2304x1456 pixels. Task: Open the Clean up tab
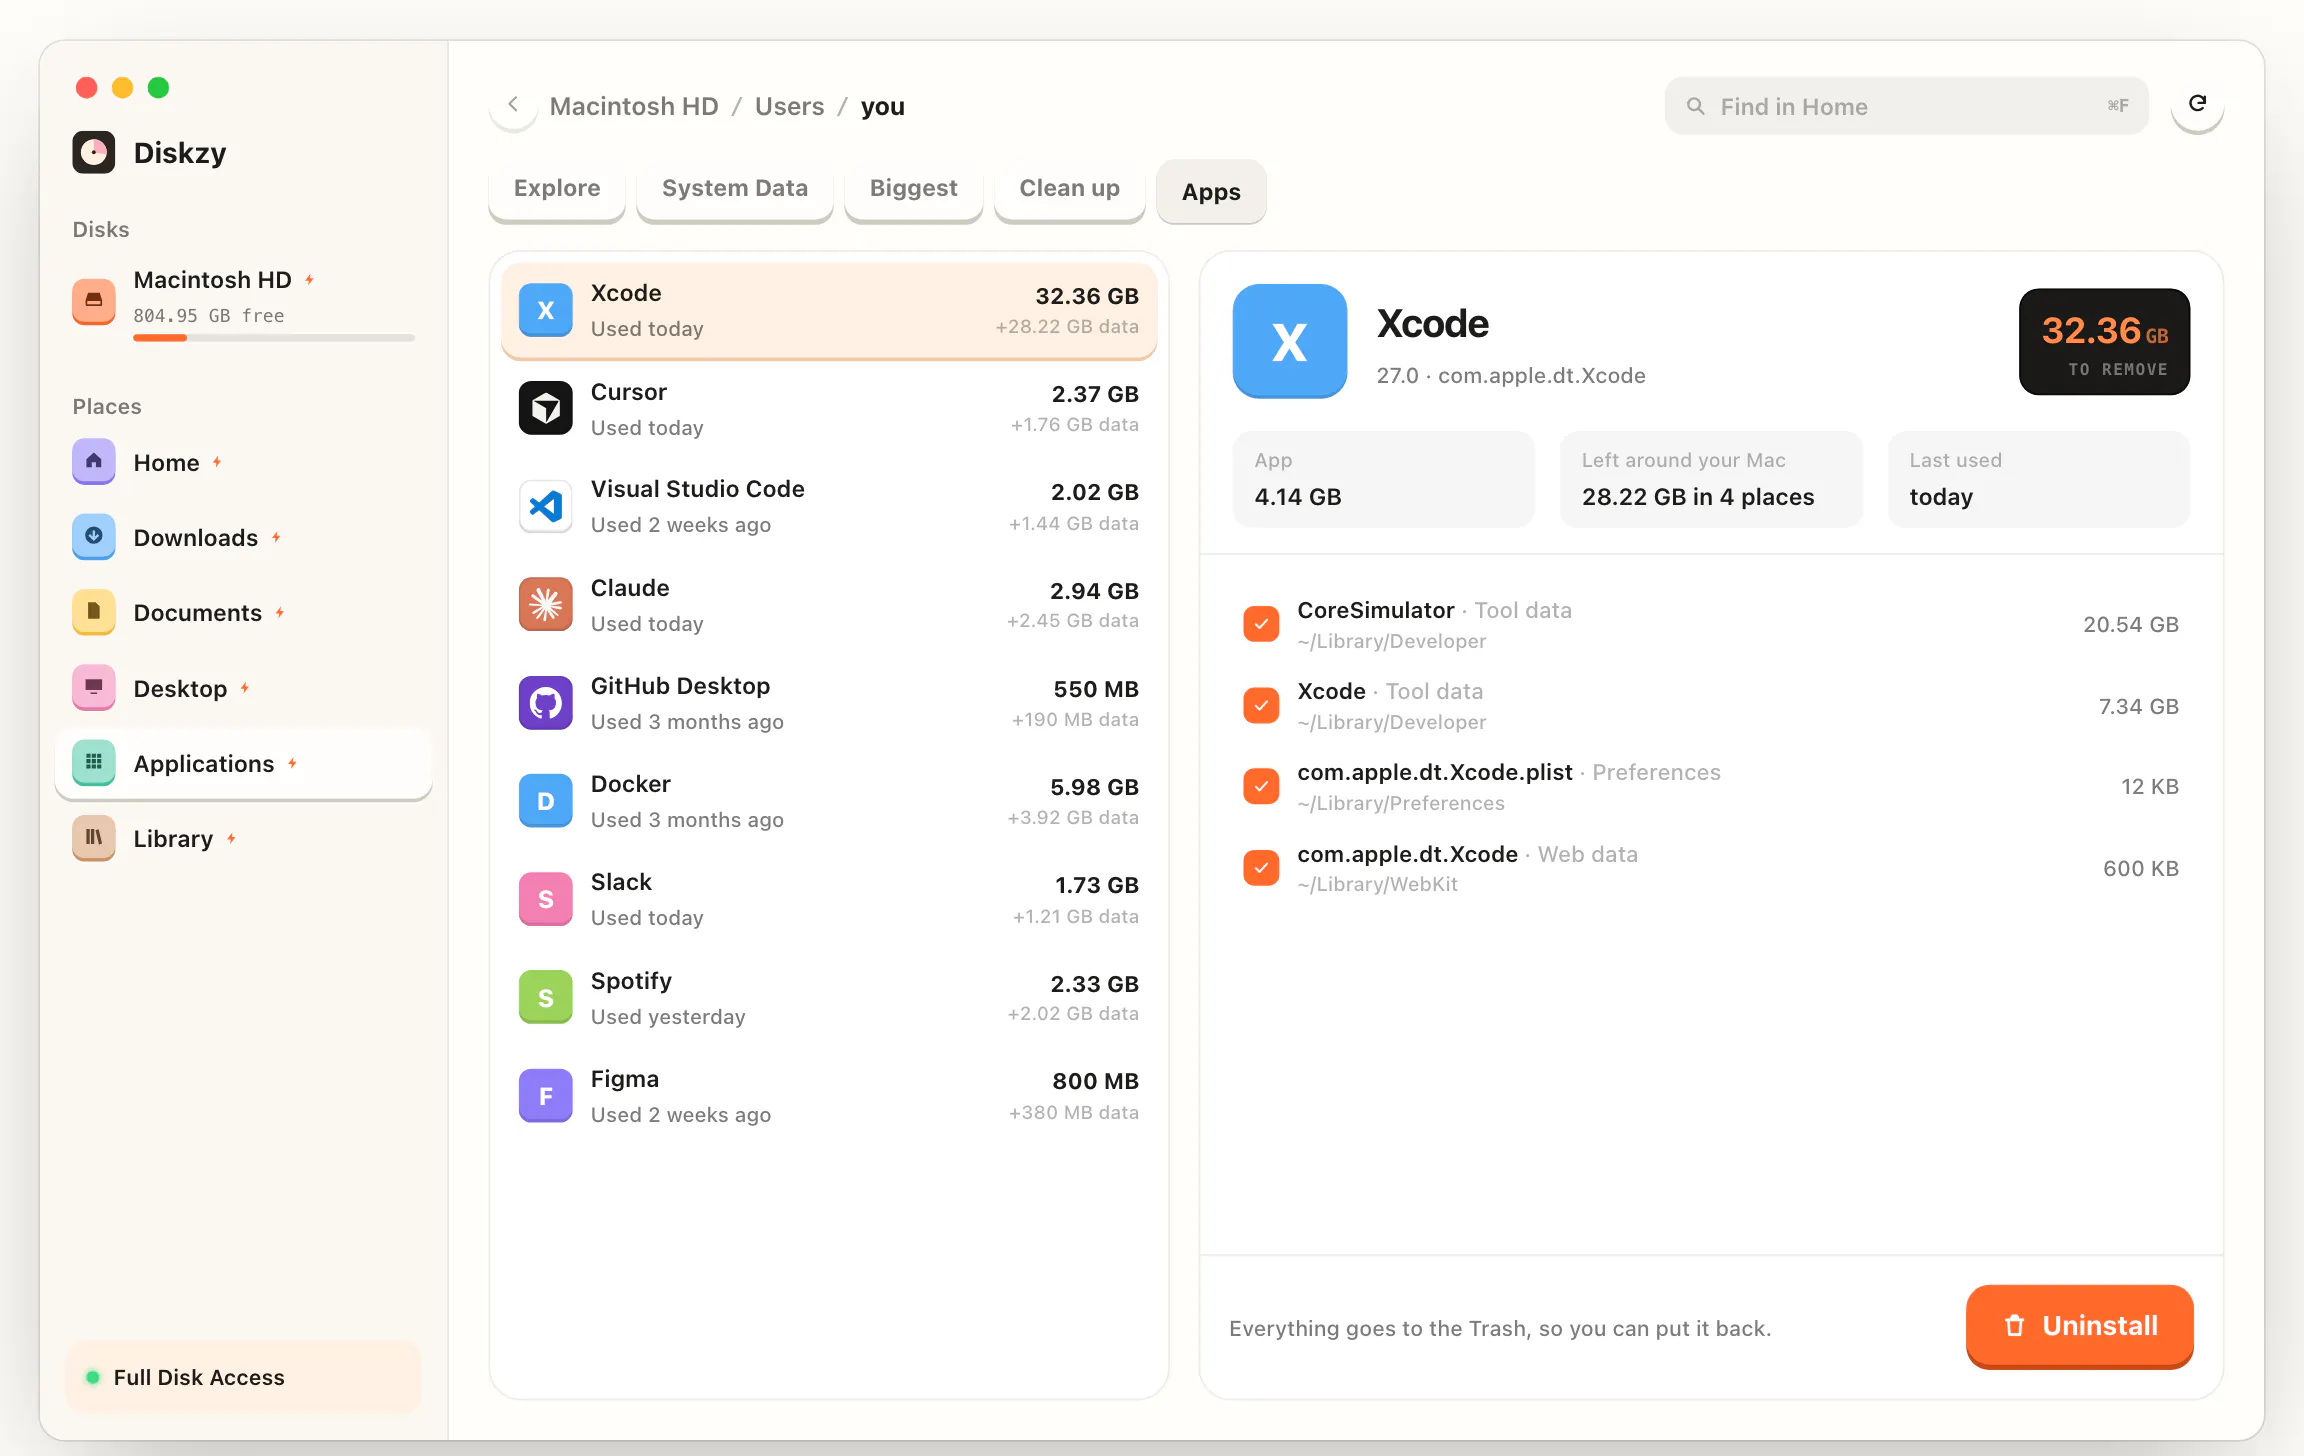1069,189
